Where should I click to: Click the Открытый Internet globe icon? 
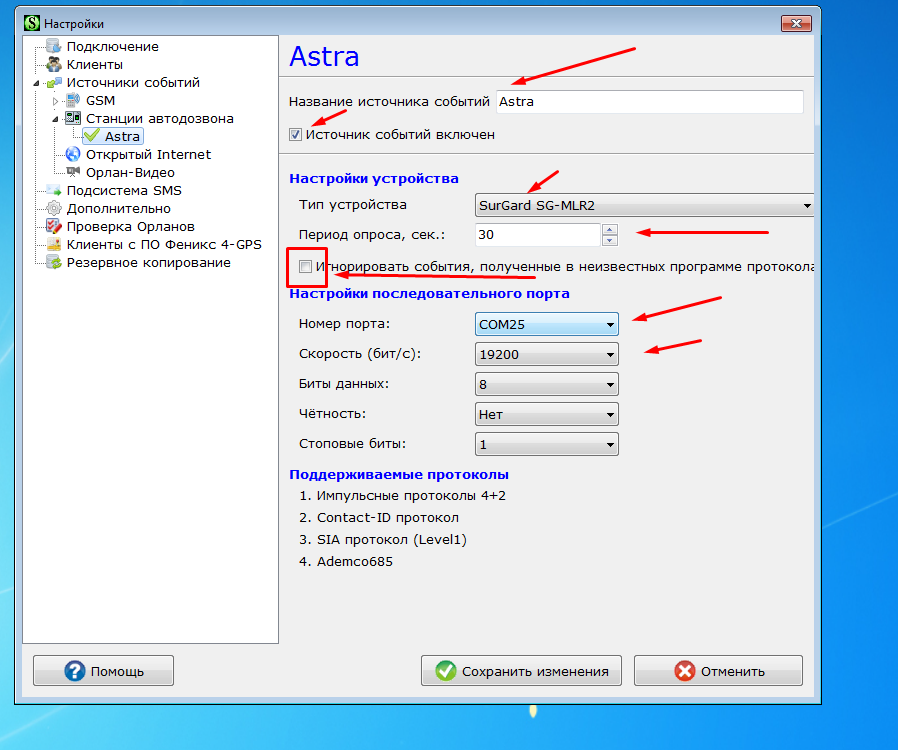point(73,154)
